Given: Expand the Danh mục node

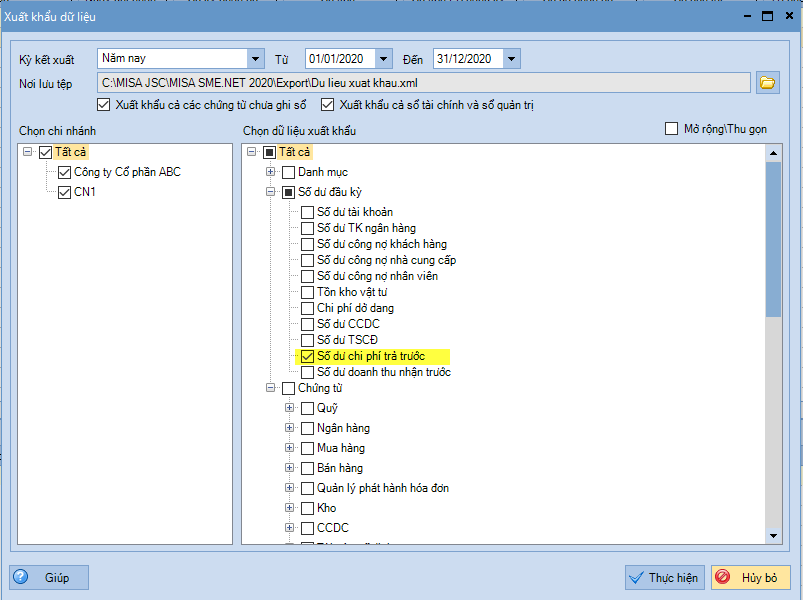Looking at the screenshot, I should pos(270,172).
